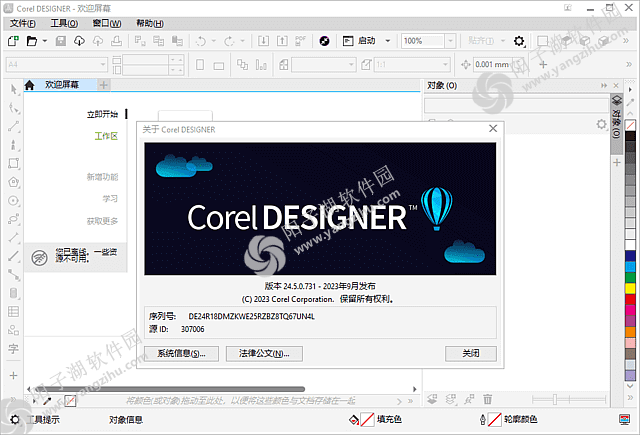Click the cloud upload icon
The height and width of the screenshot is (435, 640).
click(x=98, y=41)
